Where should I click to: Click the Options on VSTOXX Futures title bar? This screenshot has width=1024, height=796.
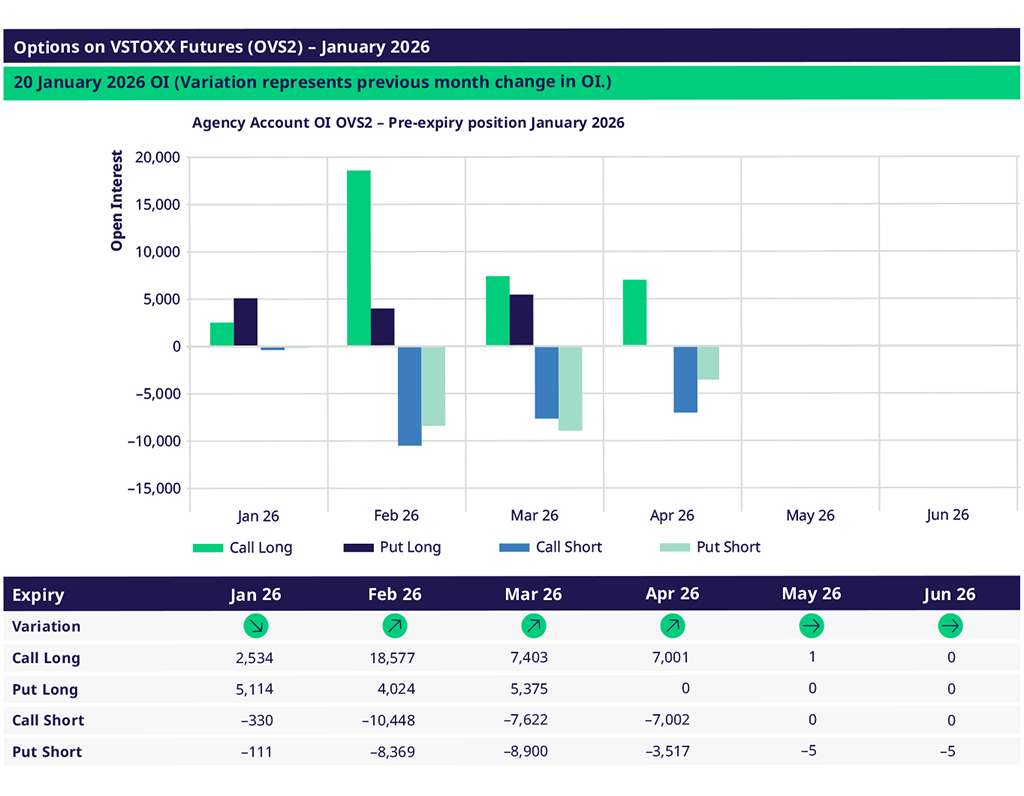(512, 47)
